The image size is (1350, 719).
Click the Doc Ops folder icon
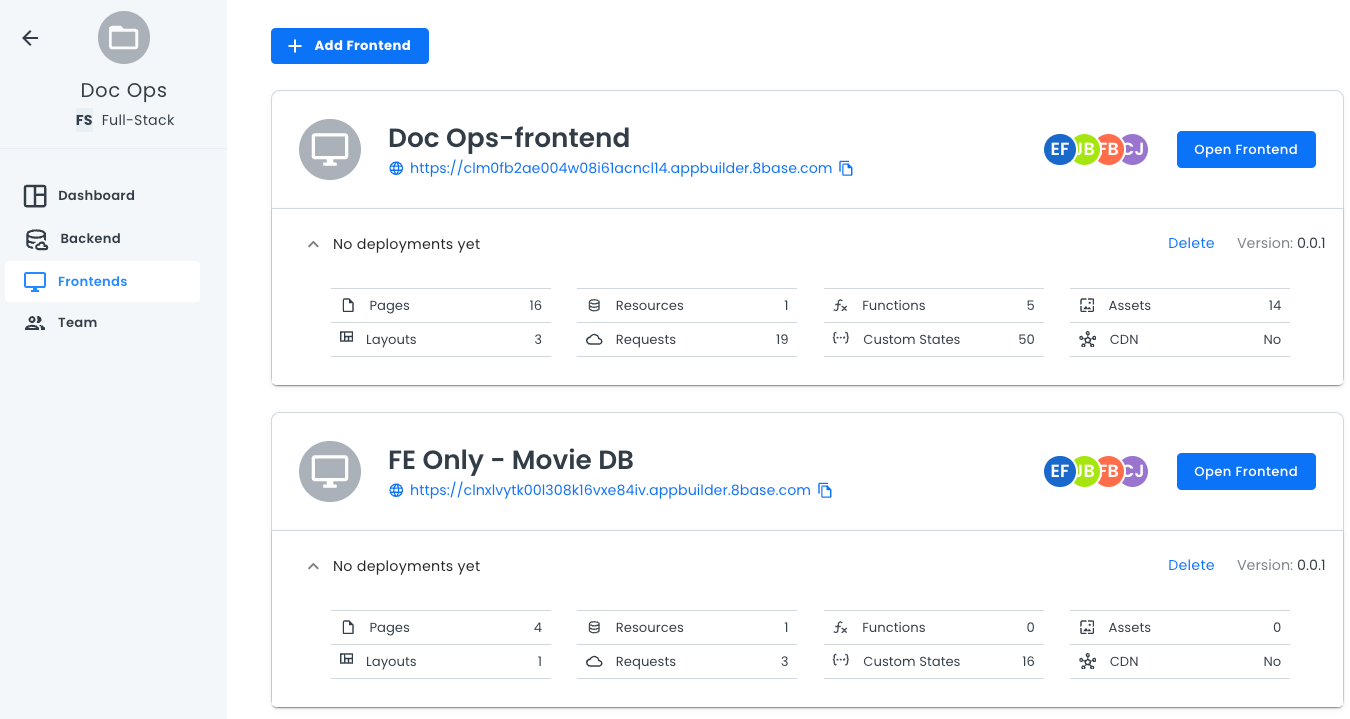coord(124,38)
